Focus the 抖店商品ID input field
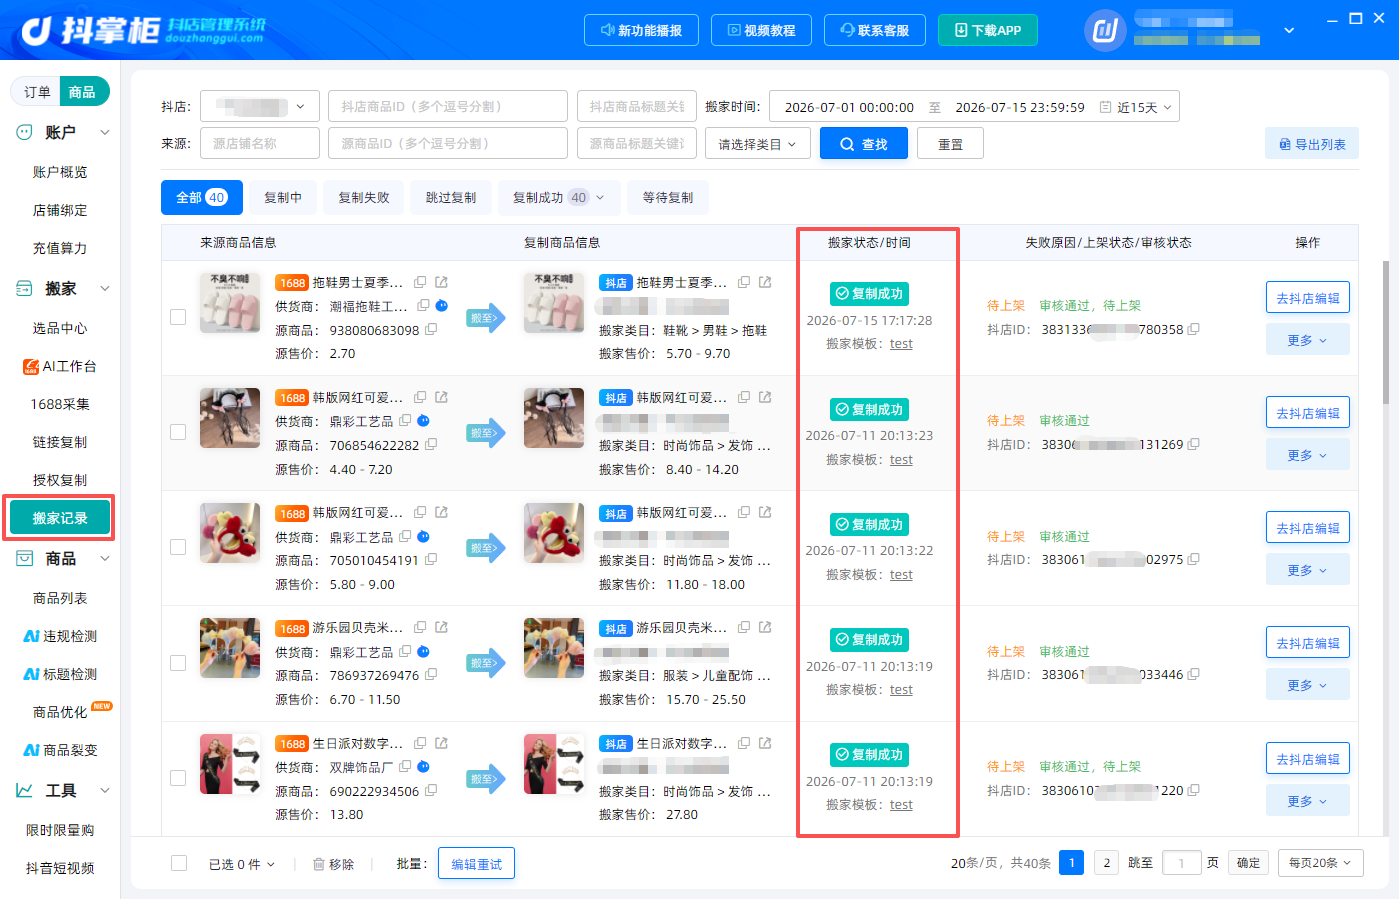 pos(448,106)
